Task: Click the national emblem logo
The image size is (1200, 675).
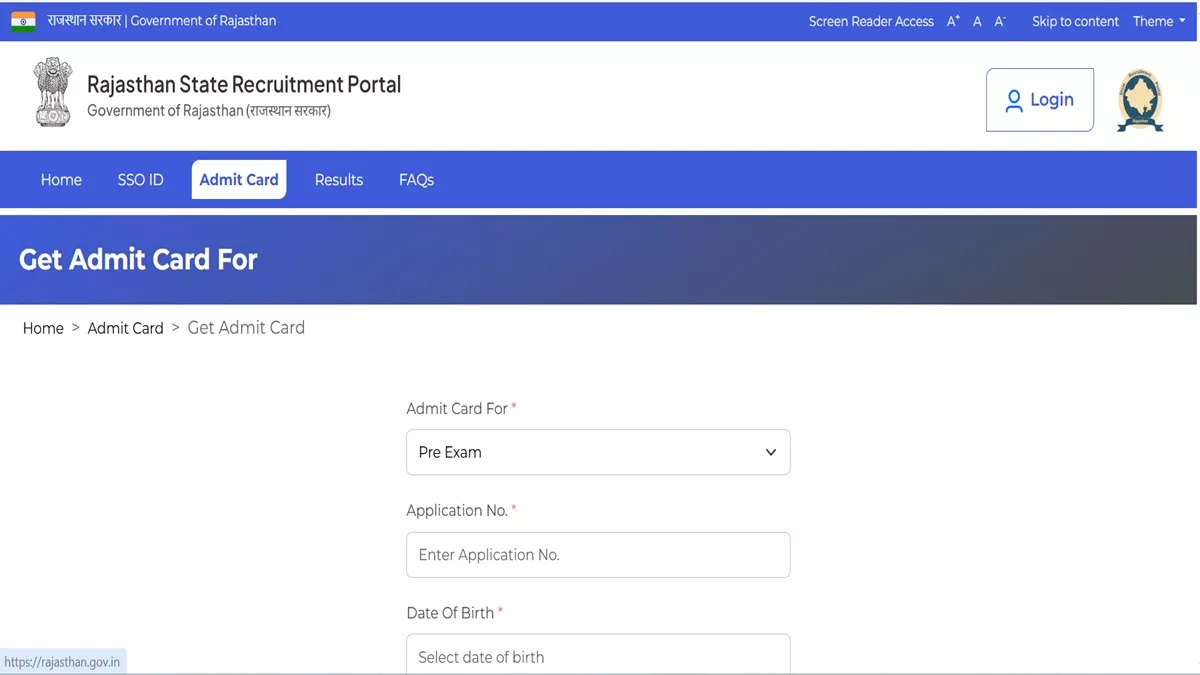Action: click(x=53, y=92)
